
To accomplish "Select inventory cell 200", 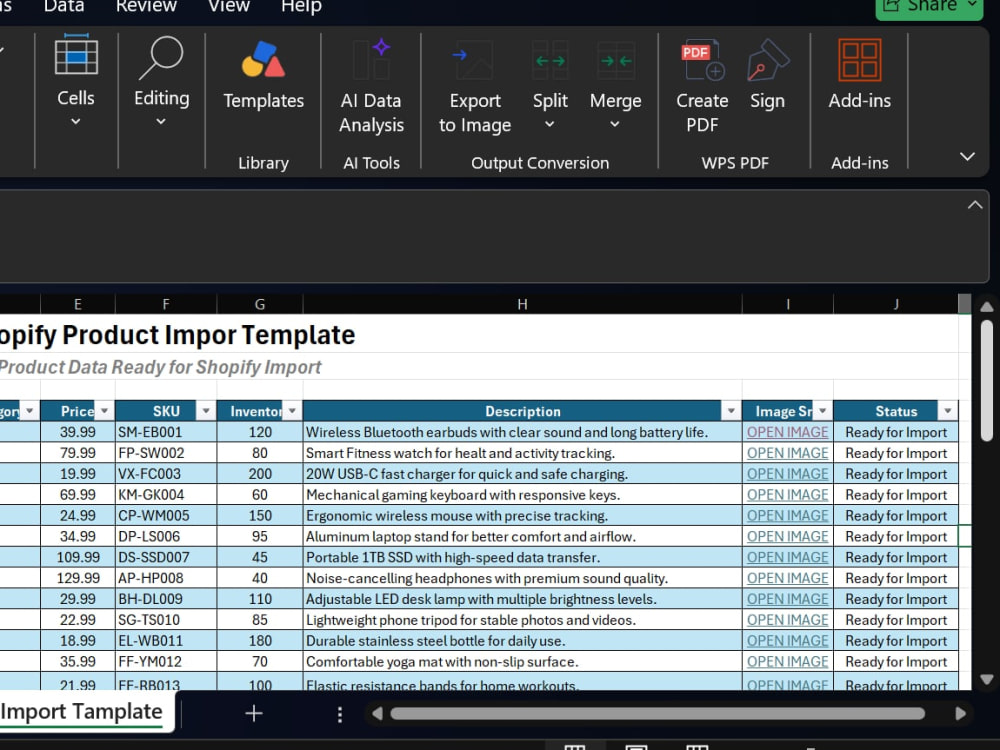I will 260,474.
